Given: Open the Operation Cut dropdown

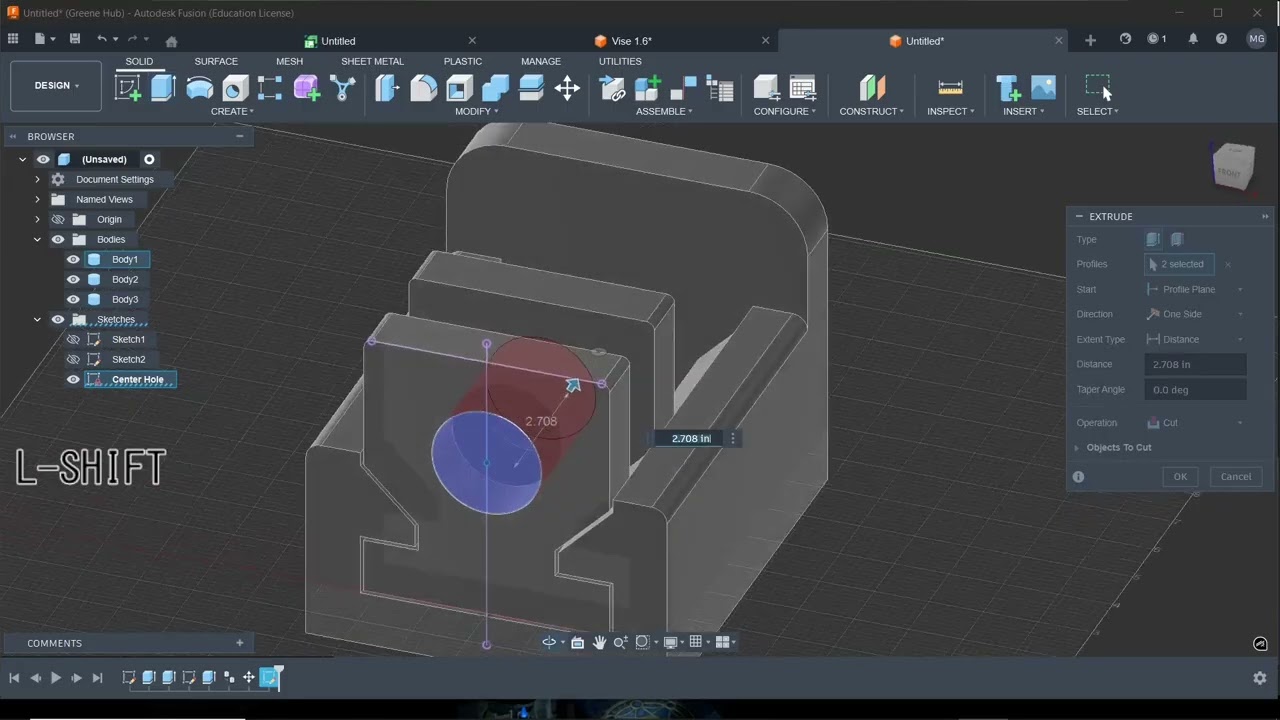Looking at the screenshot, I should (1195, 423).
